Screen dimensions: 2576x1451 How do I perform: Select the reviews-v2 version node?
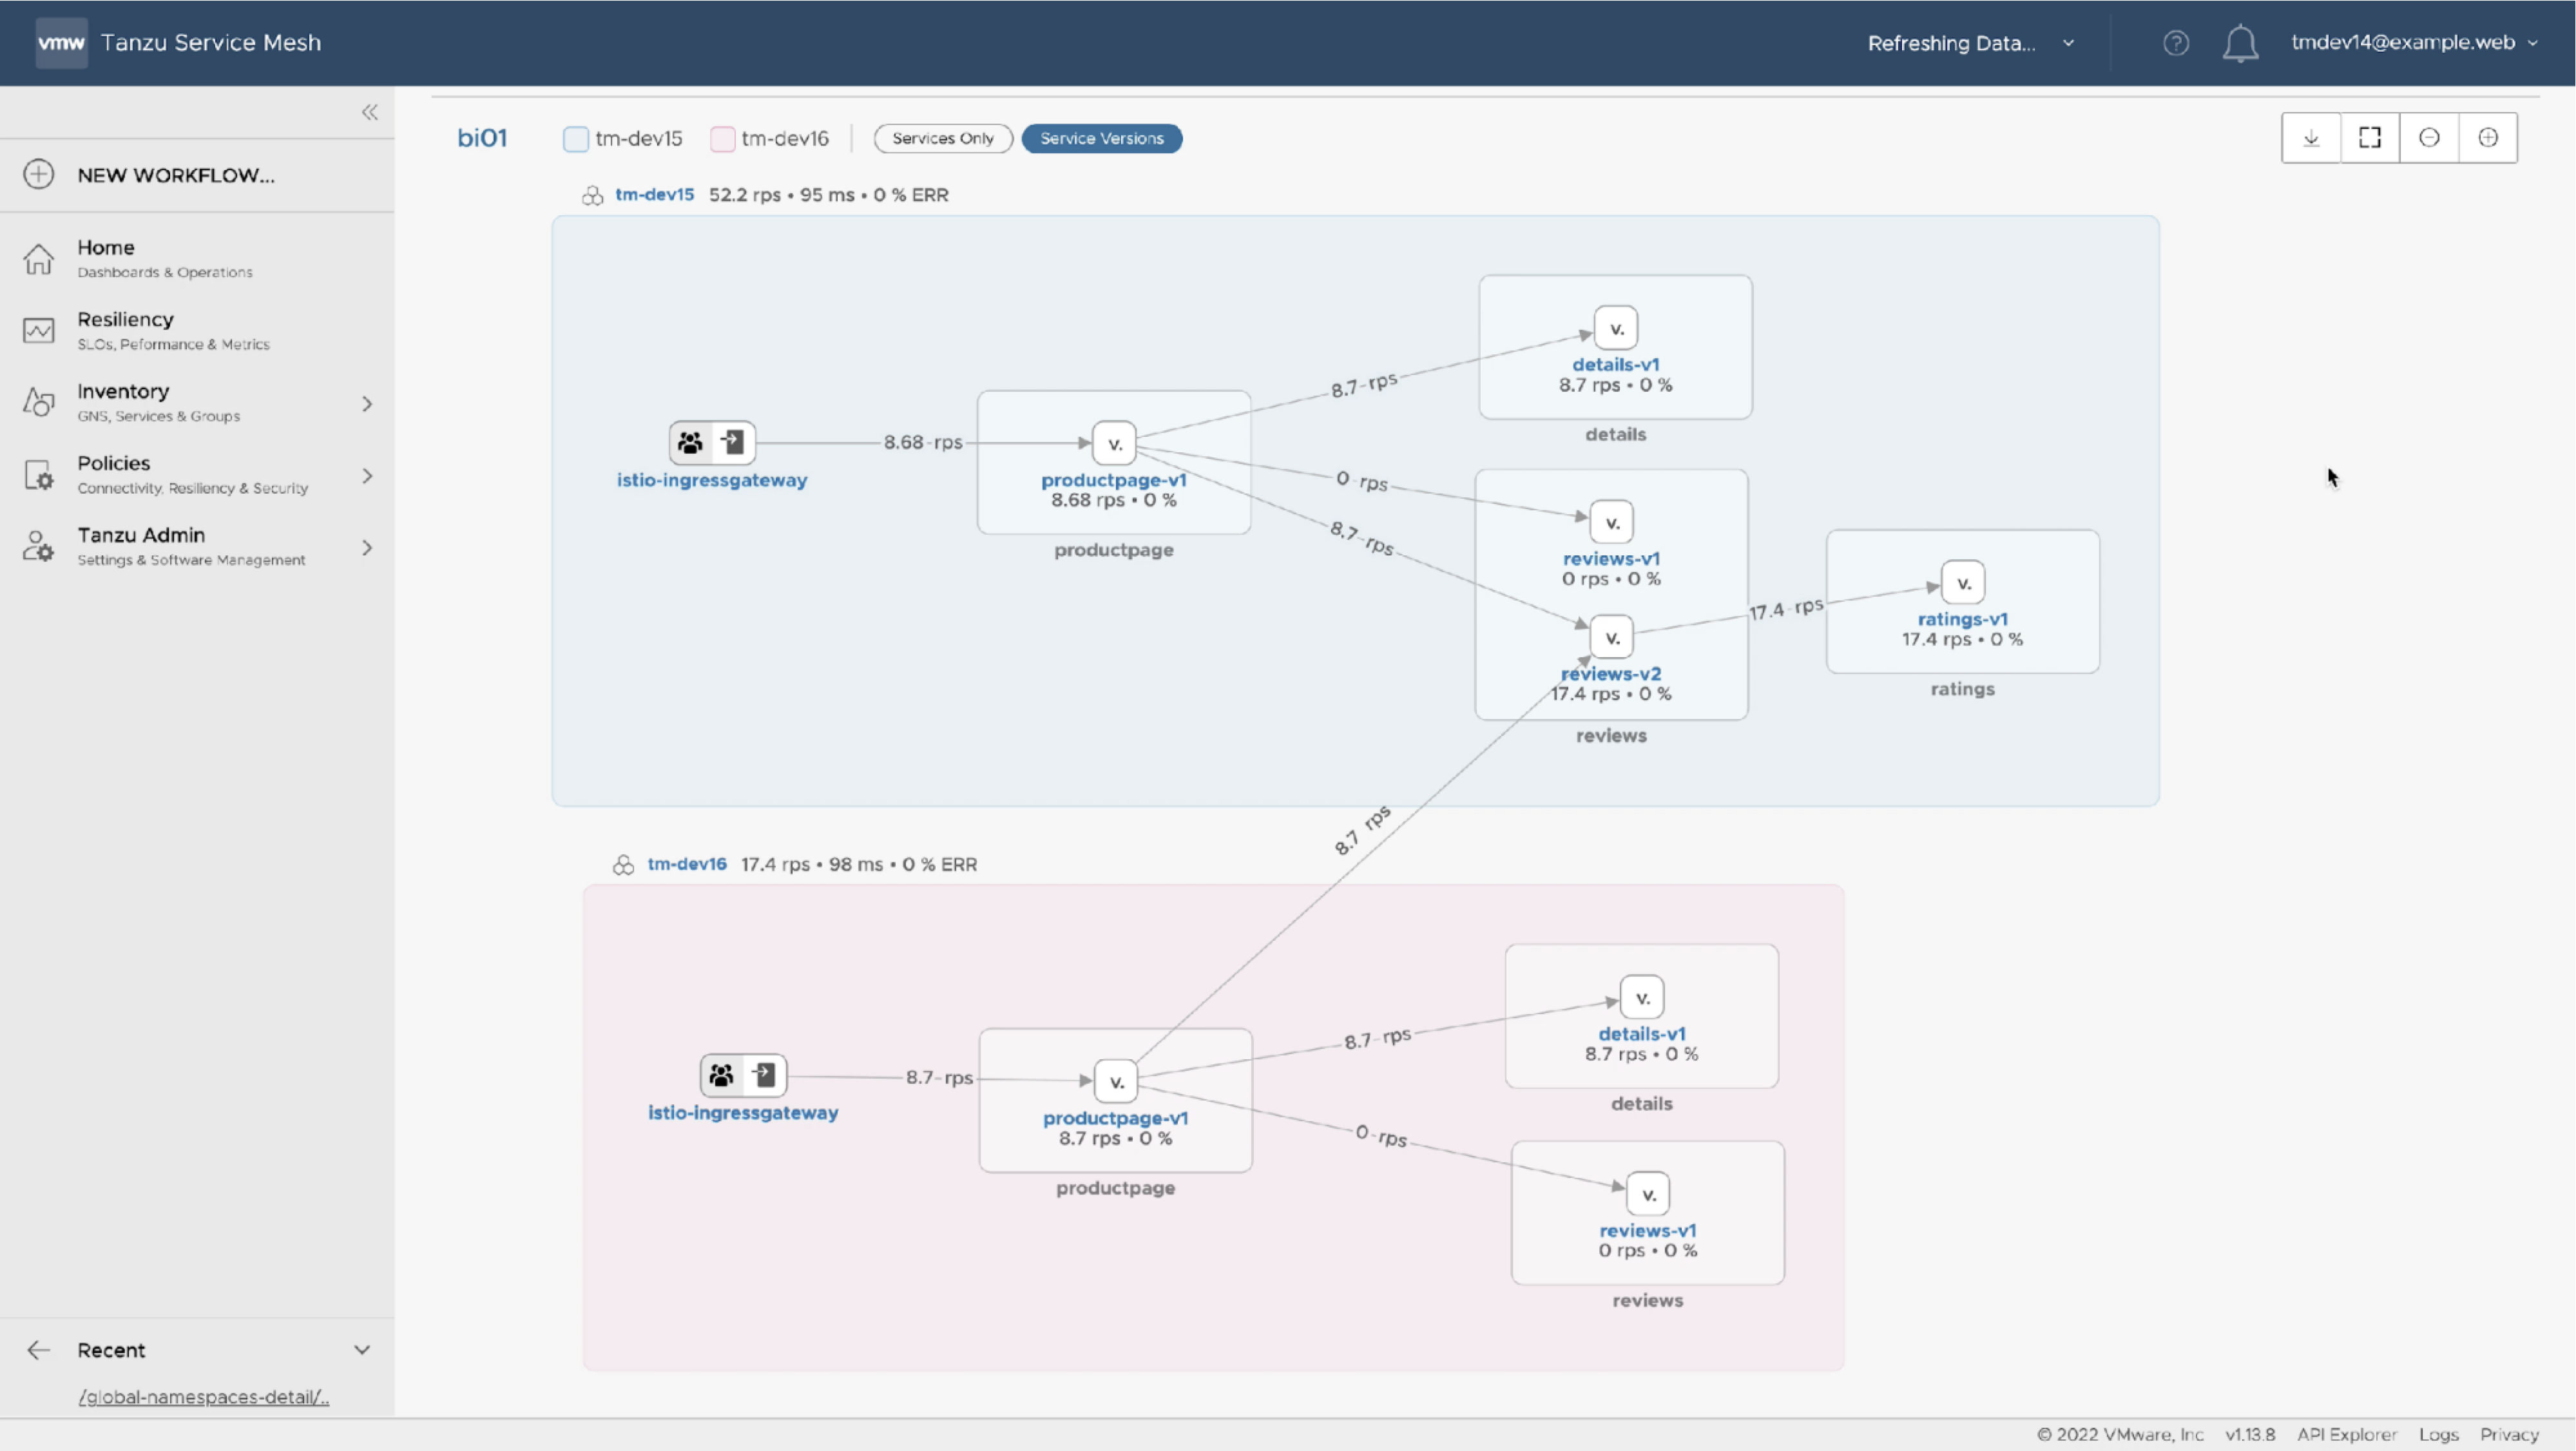click(x=1612, y=637)
